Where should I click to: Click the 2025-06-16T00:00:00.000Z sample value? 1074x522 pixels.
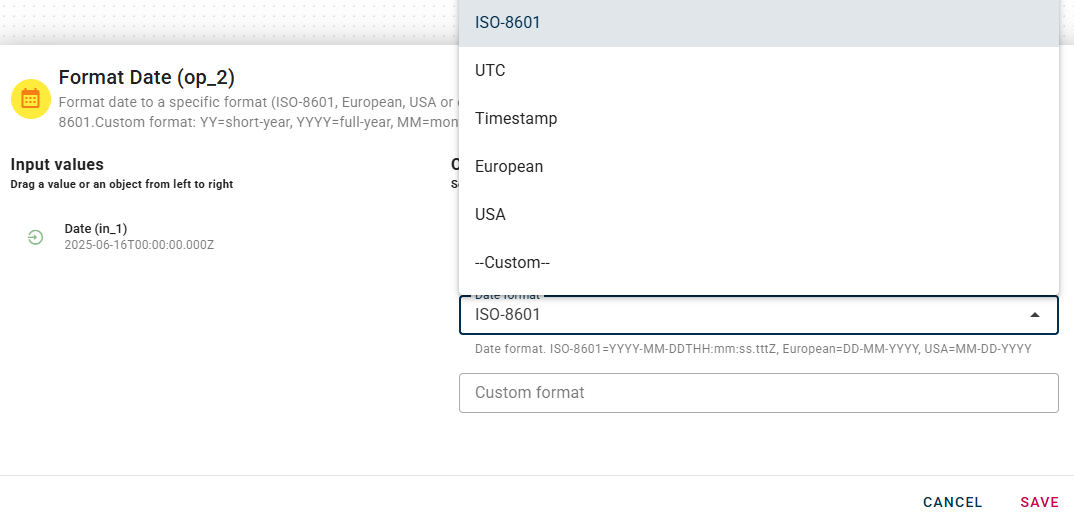139,245
